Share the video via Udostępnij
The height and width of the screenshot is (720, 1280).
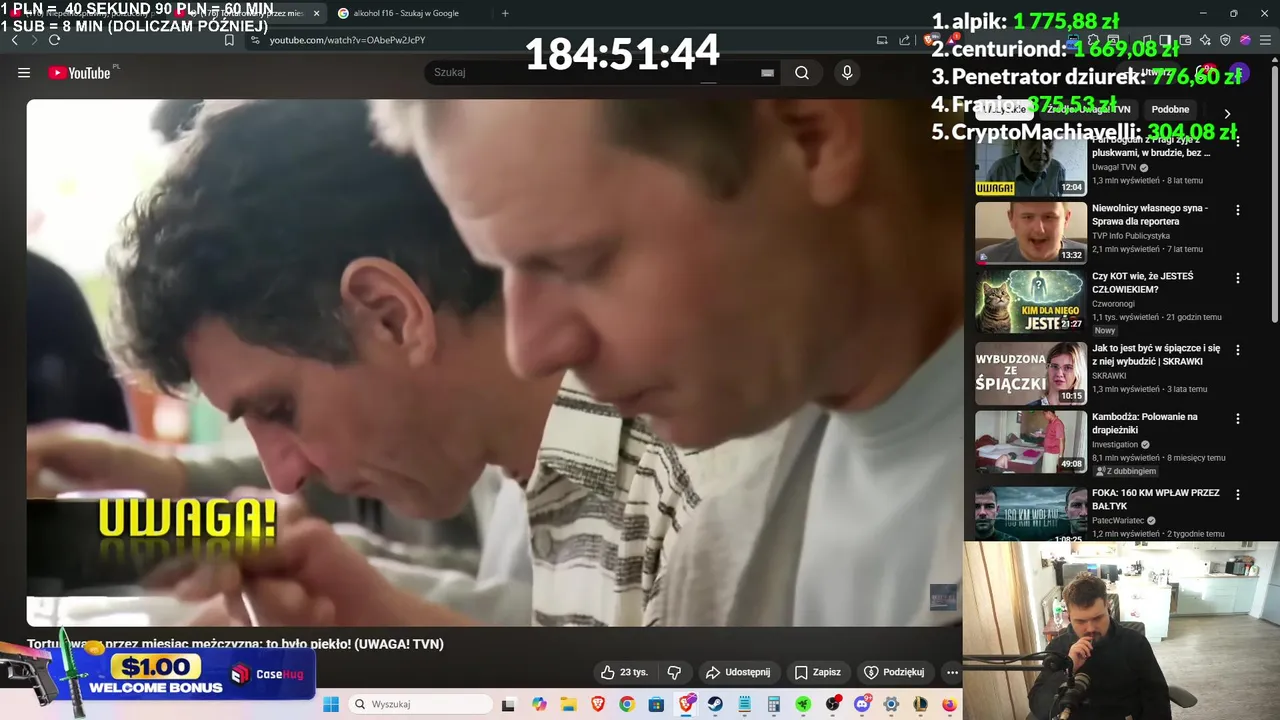pyautogui.click(x=737, y=672)
